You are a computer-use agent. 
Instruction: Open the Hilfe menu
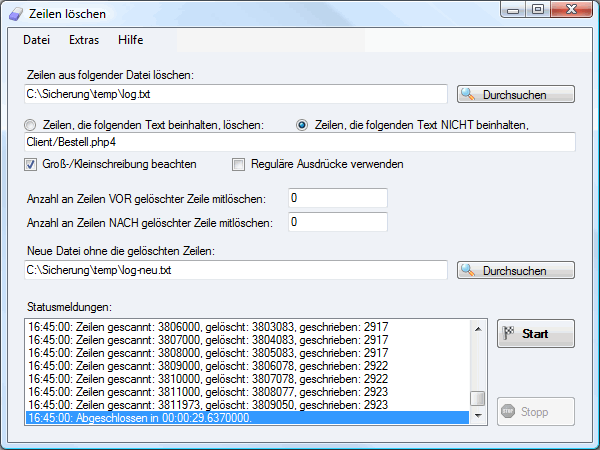pos(130,40)
